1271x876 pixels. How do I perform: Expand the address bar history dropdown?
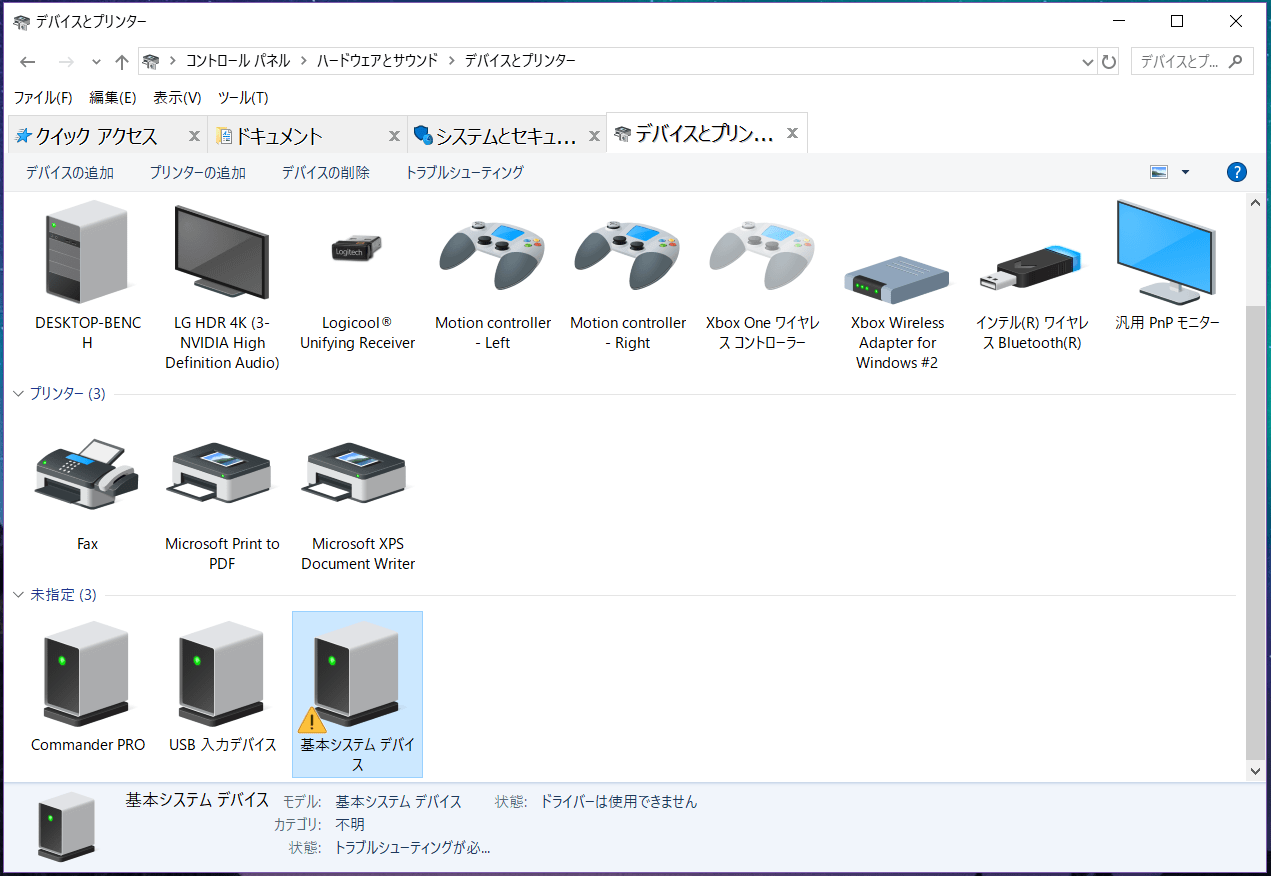pos(1087,62)
